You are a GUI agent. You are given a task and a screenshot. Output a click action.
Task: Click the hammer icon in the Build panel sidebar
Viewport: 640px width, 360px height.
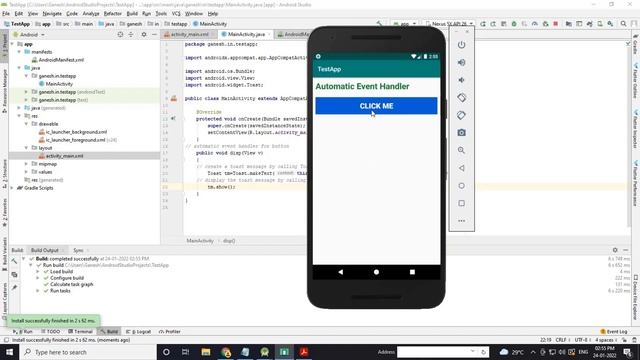(14, 261)
